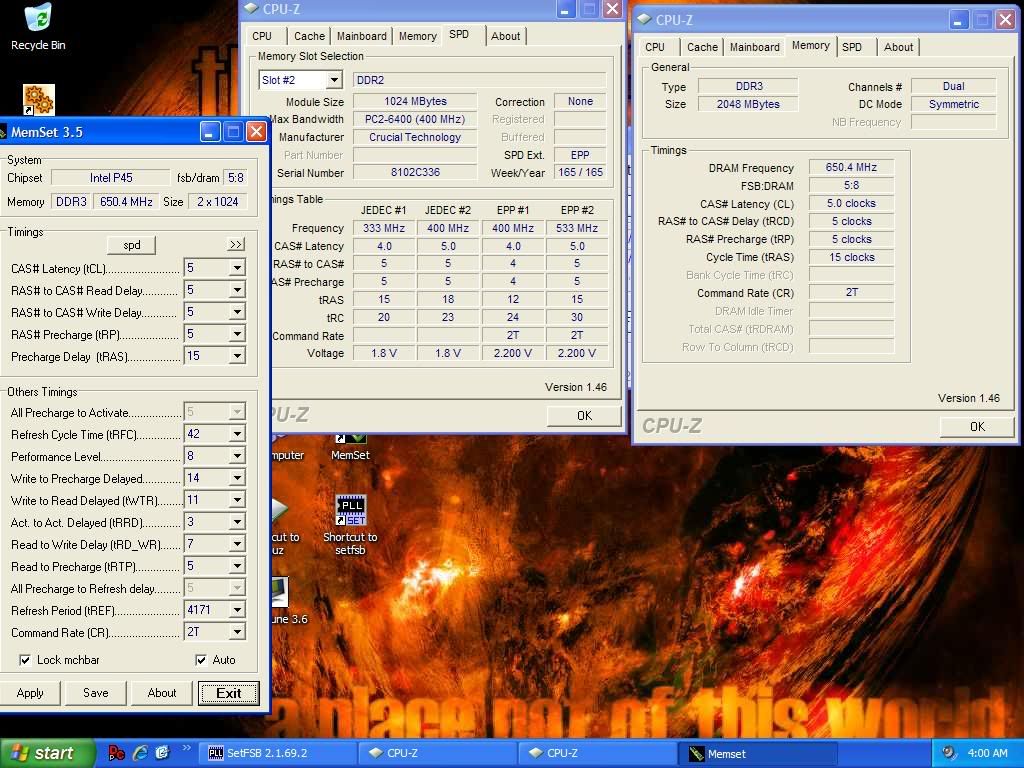Open the About button in MemSet

coord(162,693)
